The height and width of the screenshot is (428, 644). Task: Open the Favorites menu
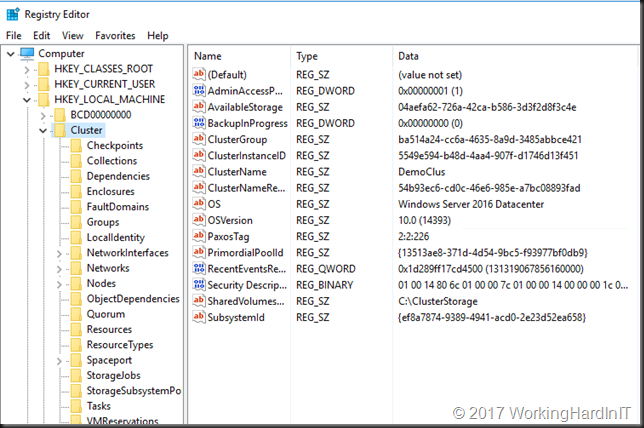click(x=115, y=36)
